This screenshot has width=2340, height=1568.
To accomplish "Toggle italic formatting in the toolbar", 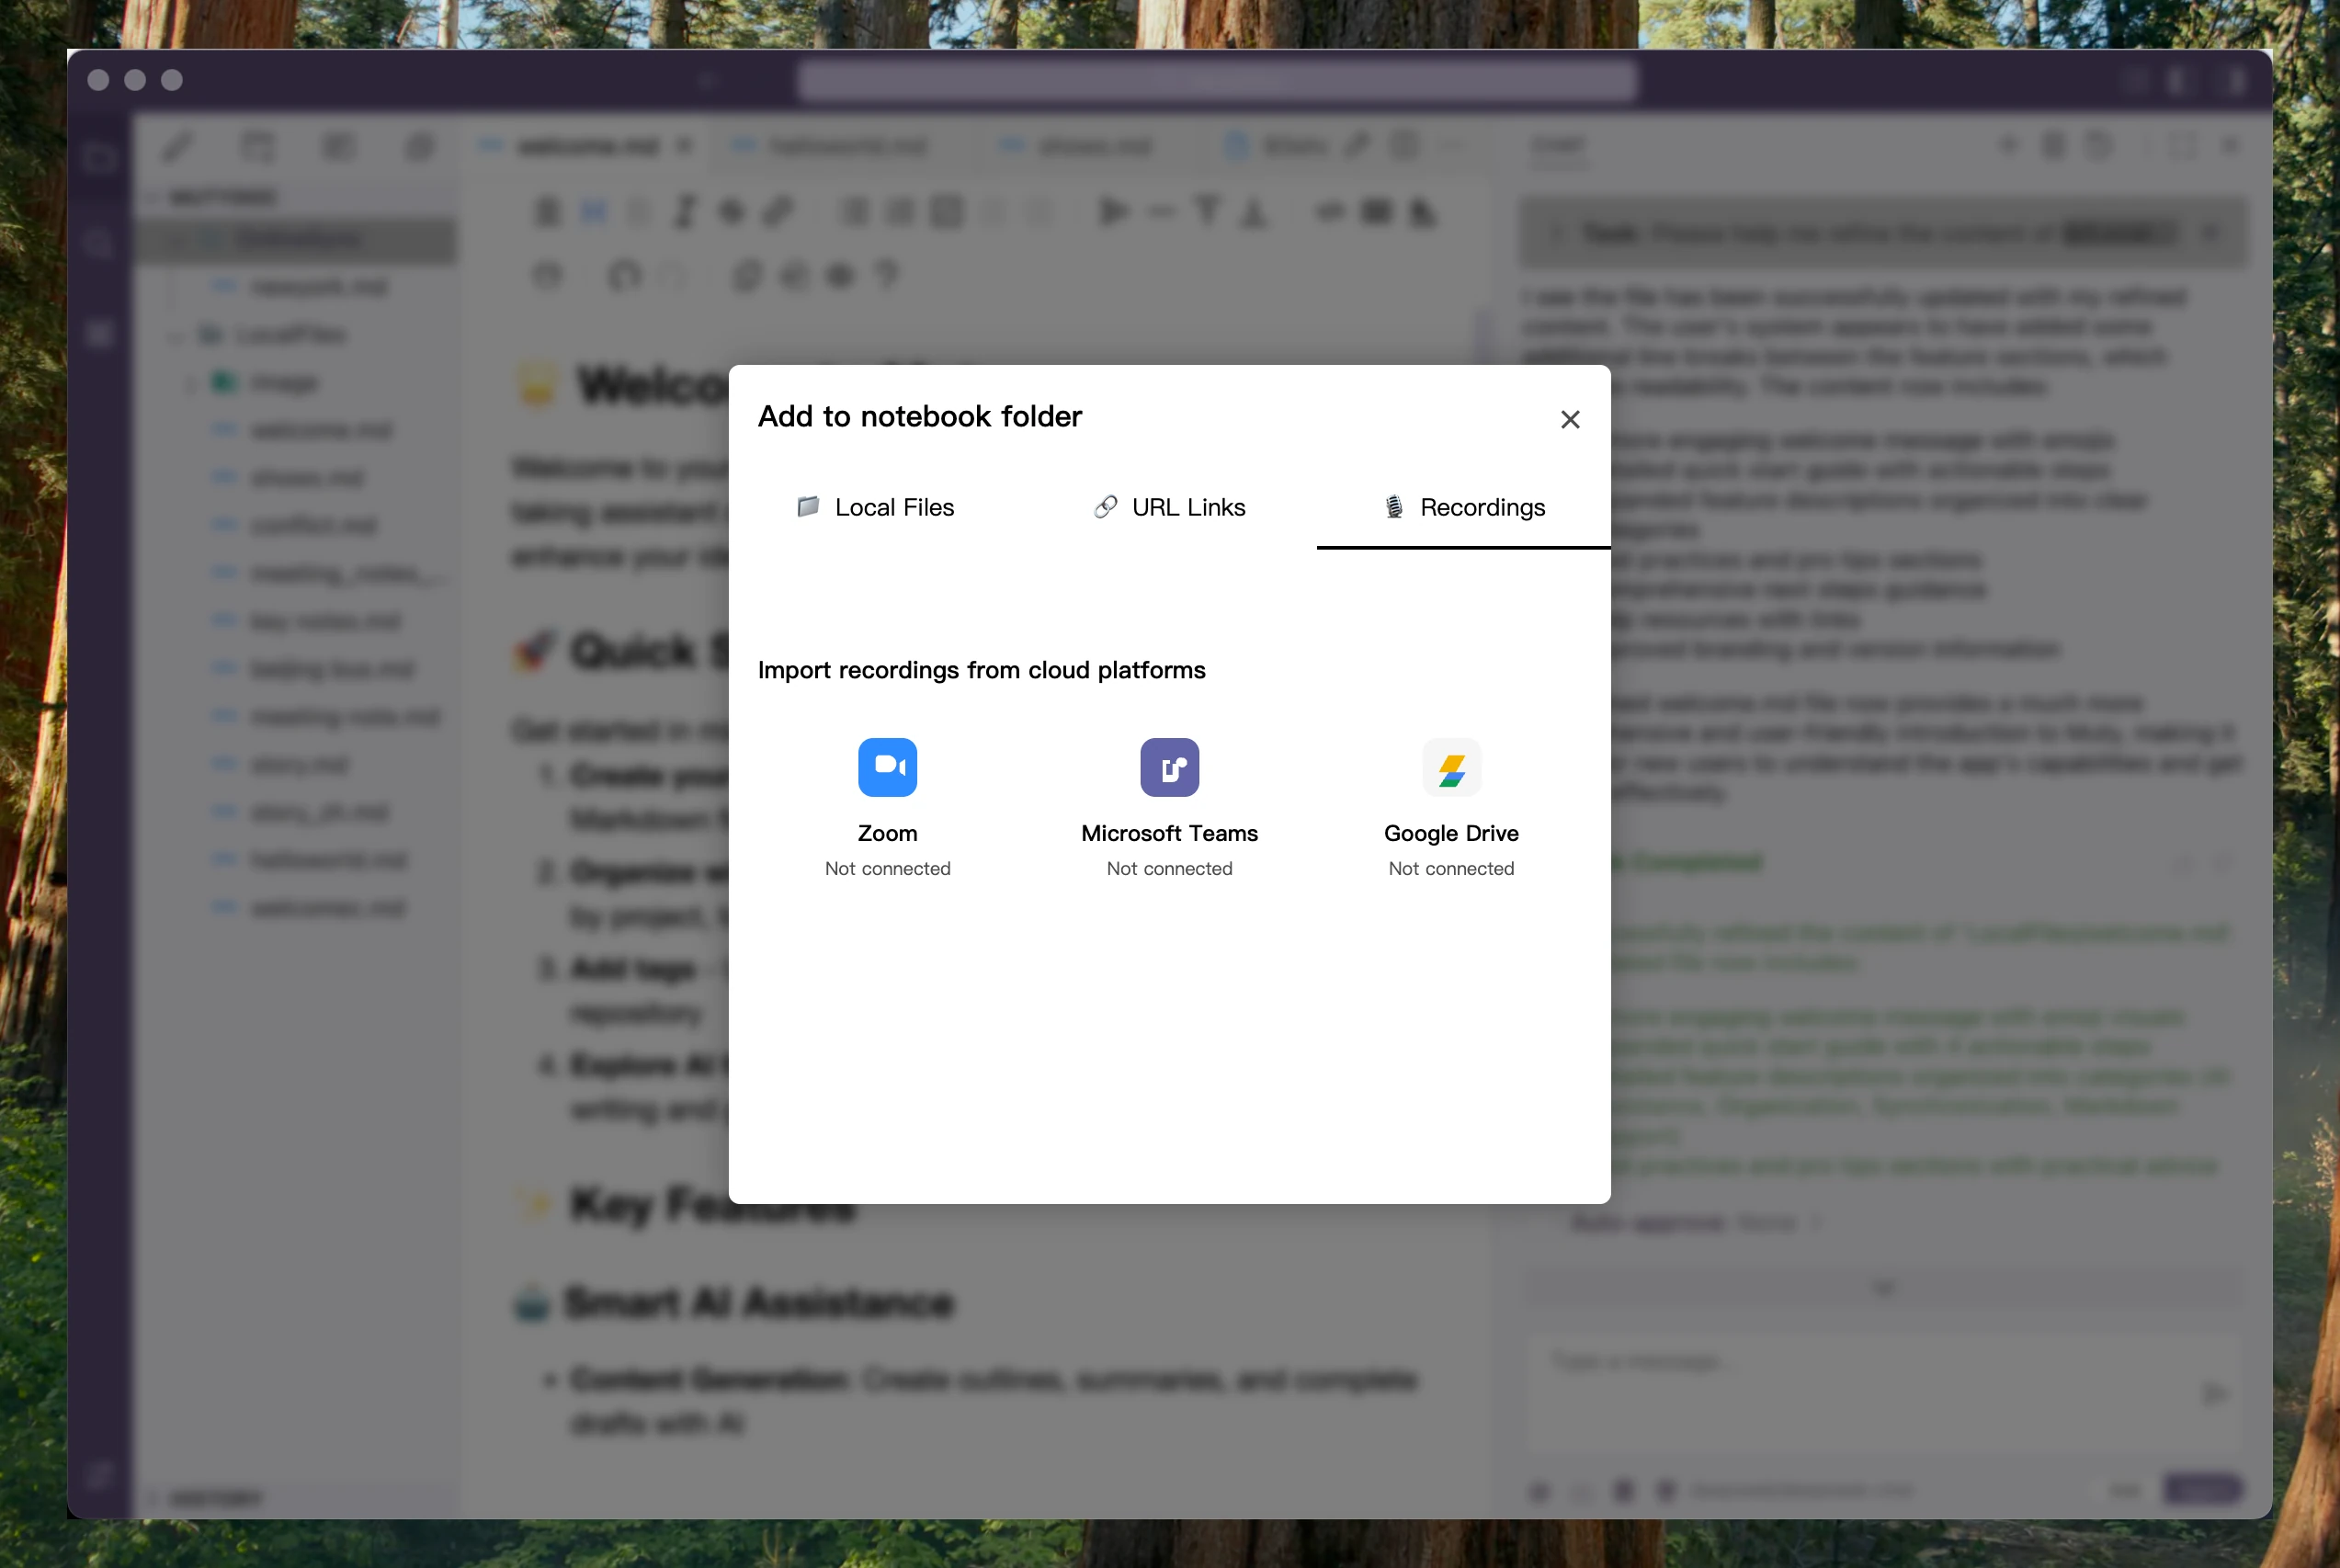I will [x=684, y=211].
